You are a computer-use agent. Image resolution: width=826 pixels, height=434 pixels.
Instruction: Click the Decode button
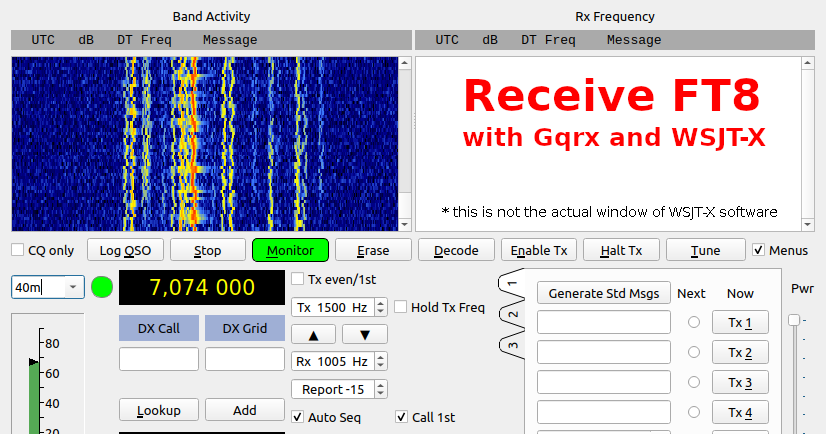click(x=456, y=250)
